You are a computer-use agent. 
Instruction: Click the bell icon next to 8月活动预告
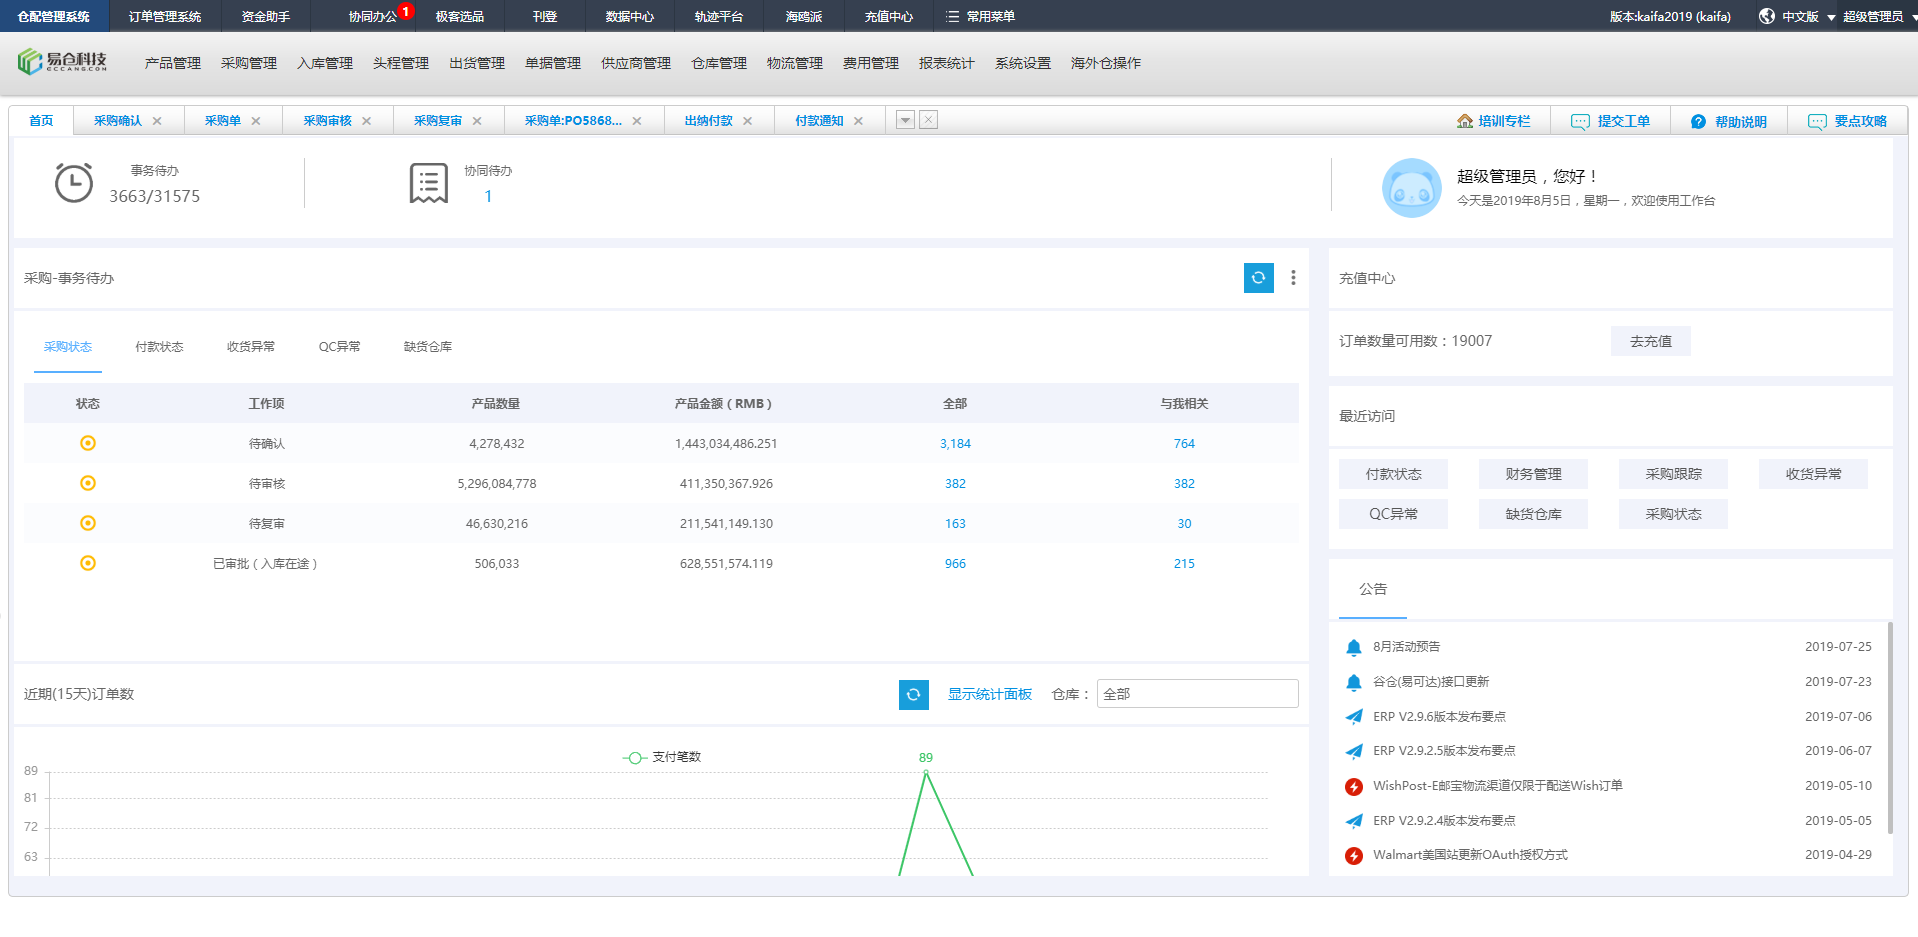(1354, 646)
